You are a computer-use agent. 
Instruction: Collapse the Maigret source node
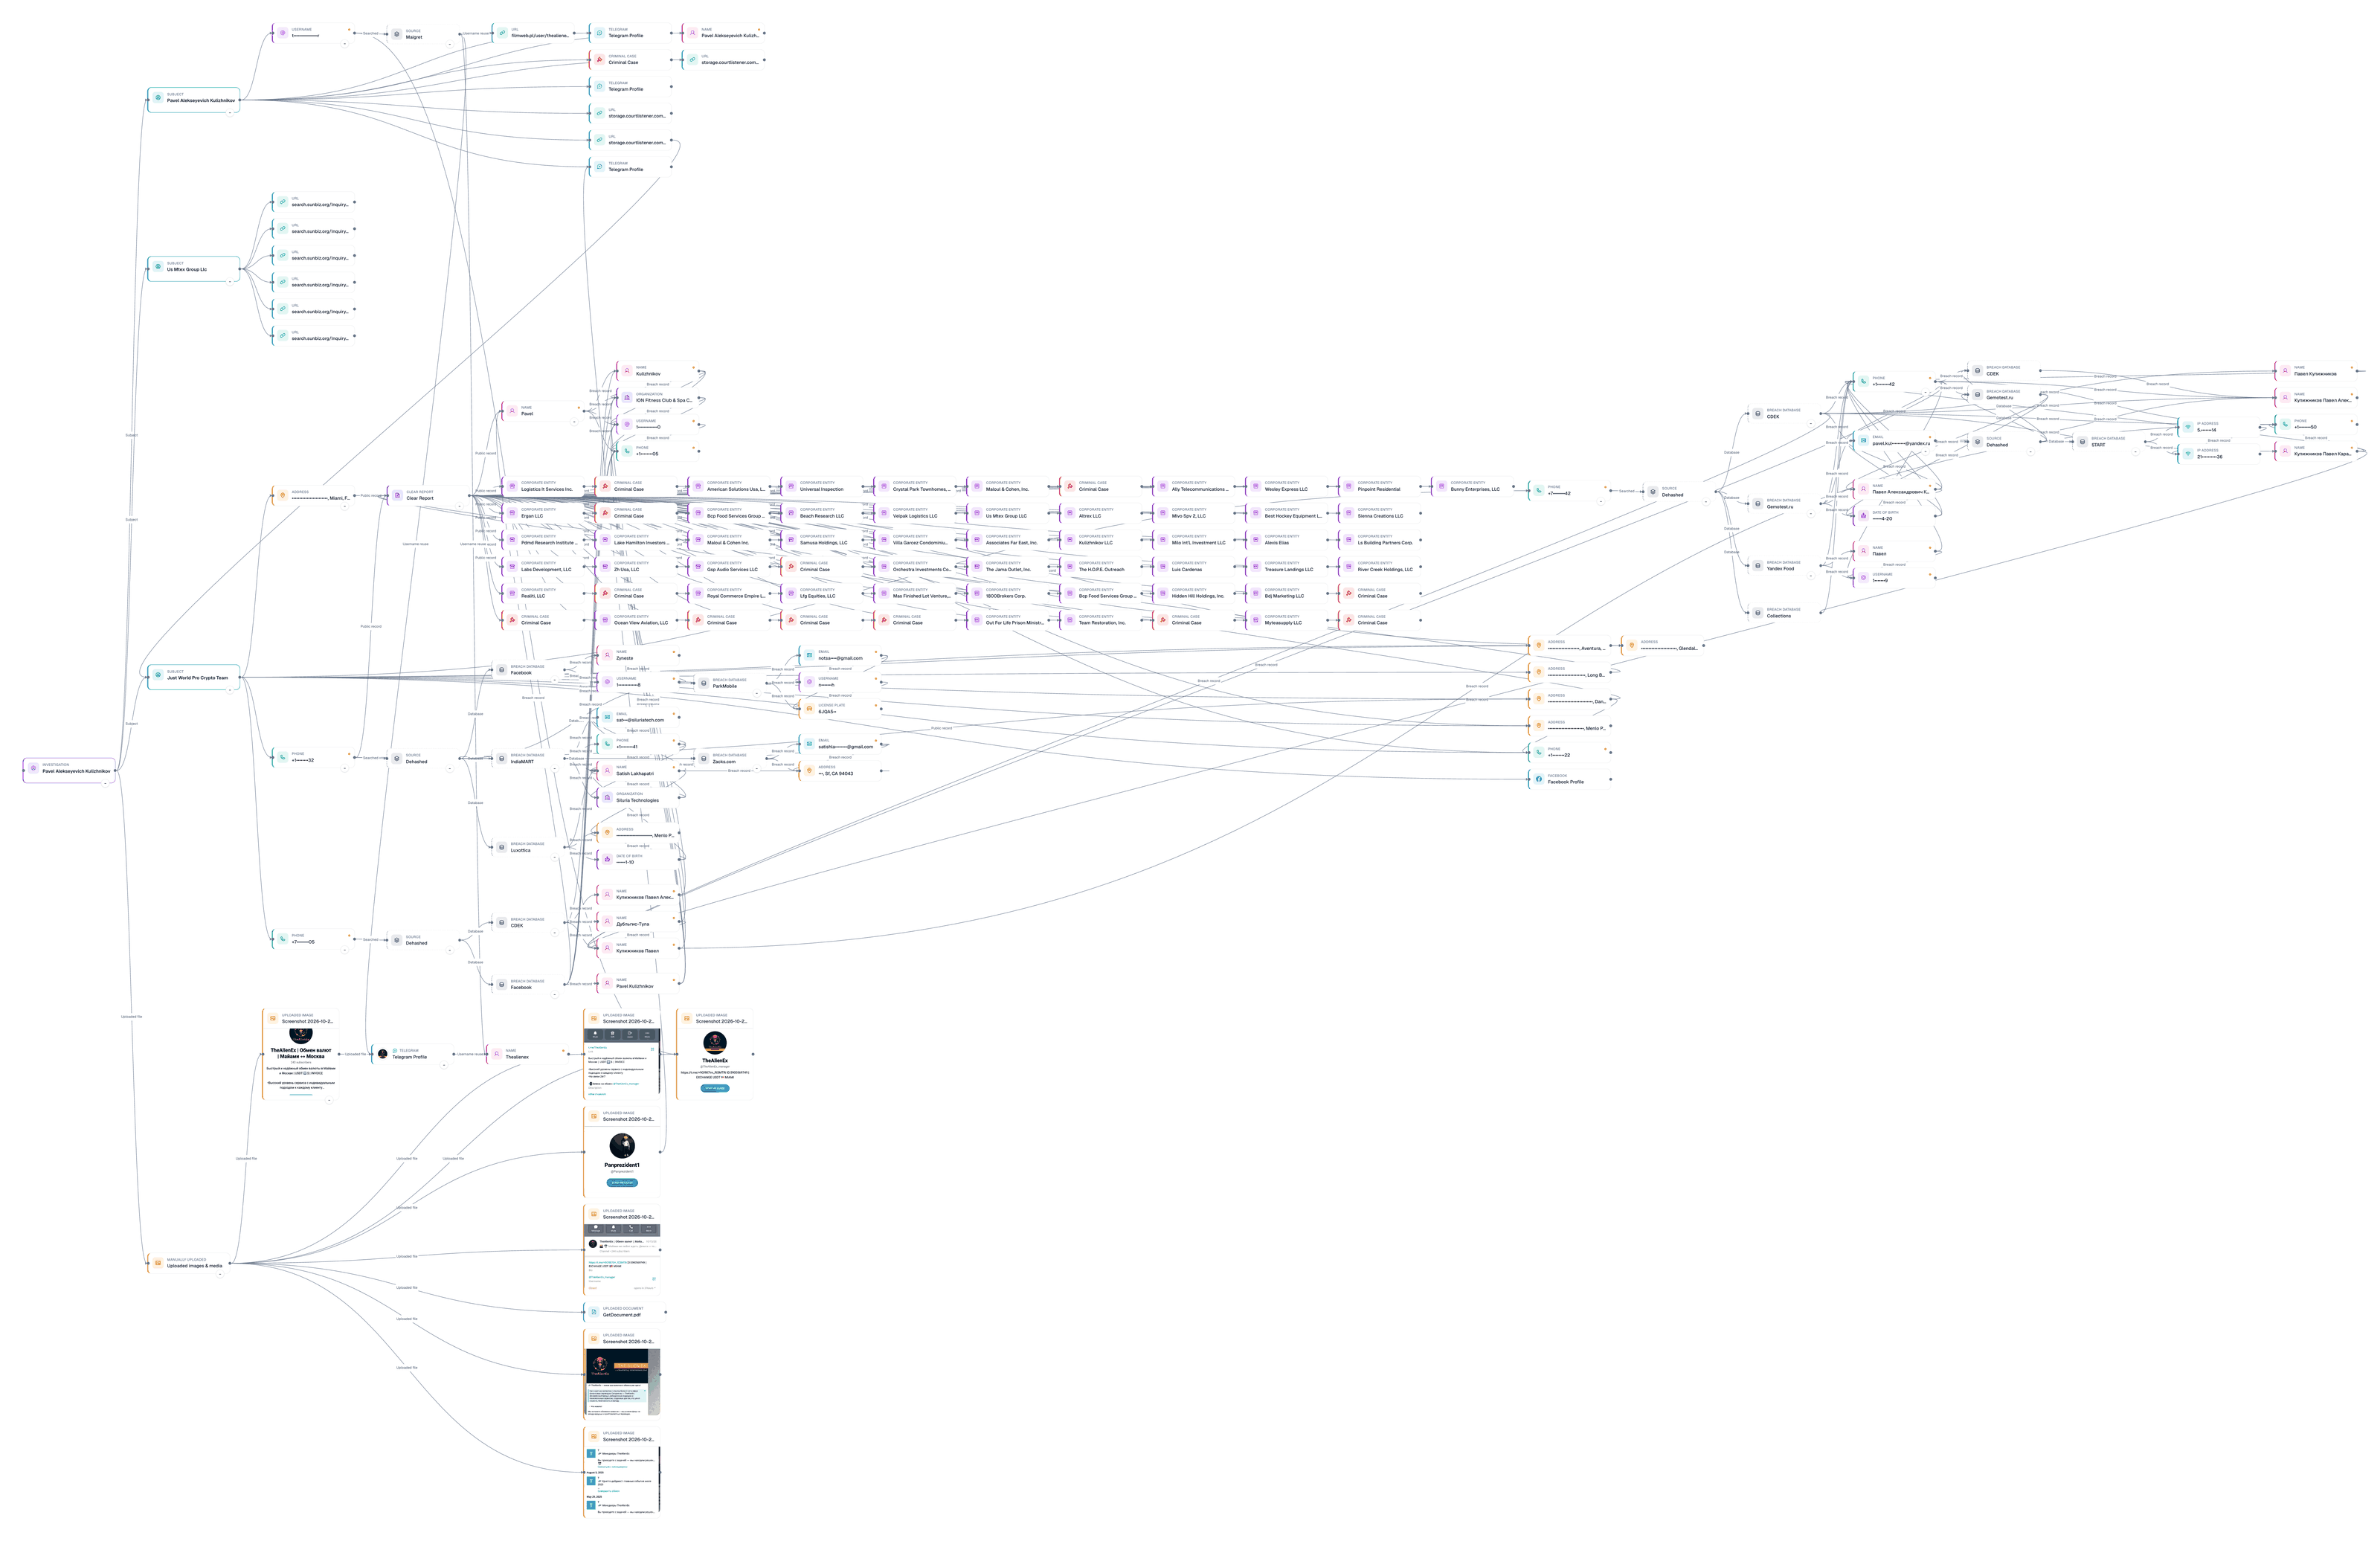tap(449, 44)
